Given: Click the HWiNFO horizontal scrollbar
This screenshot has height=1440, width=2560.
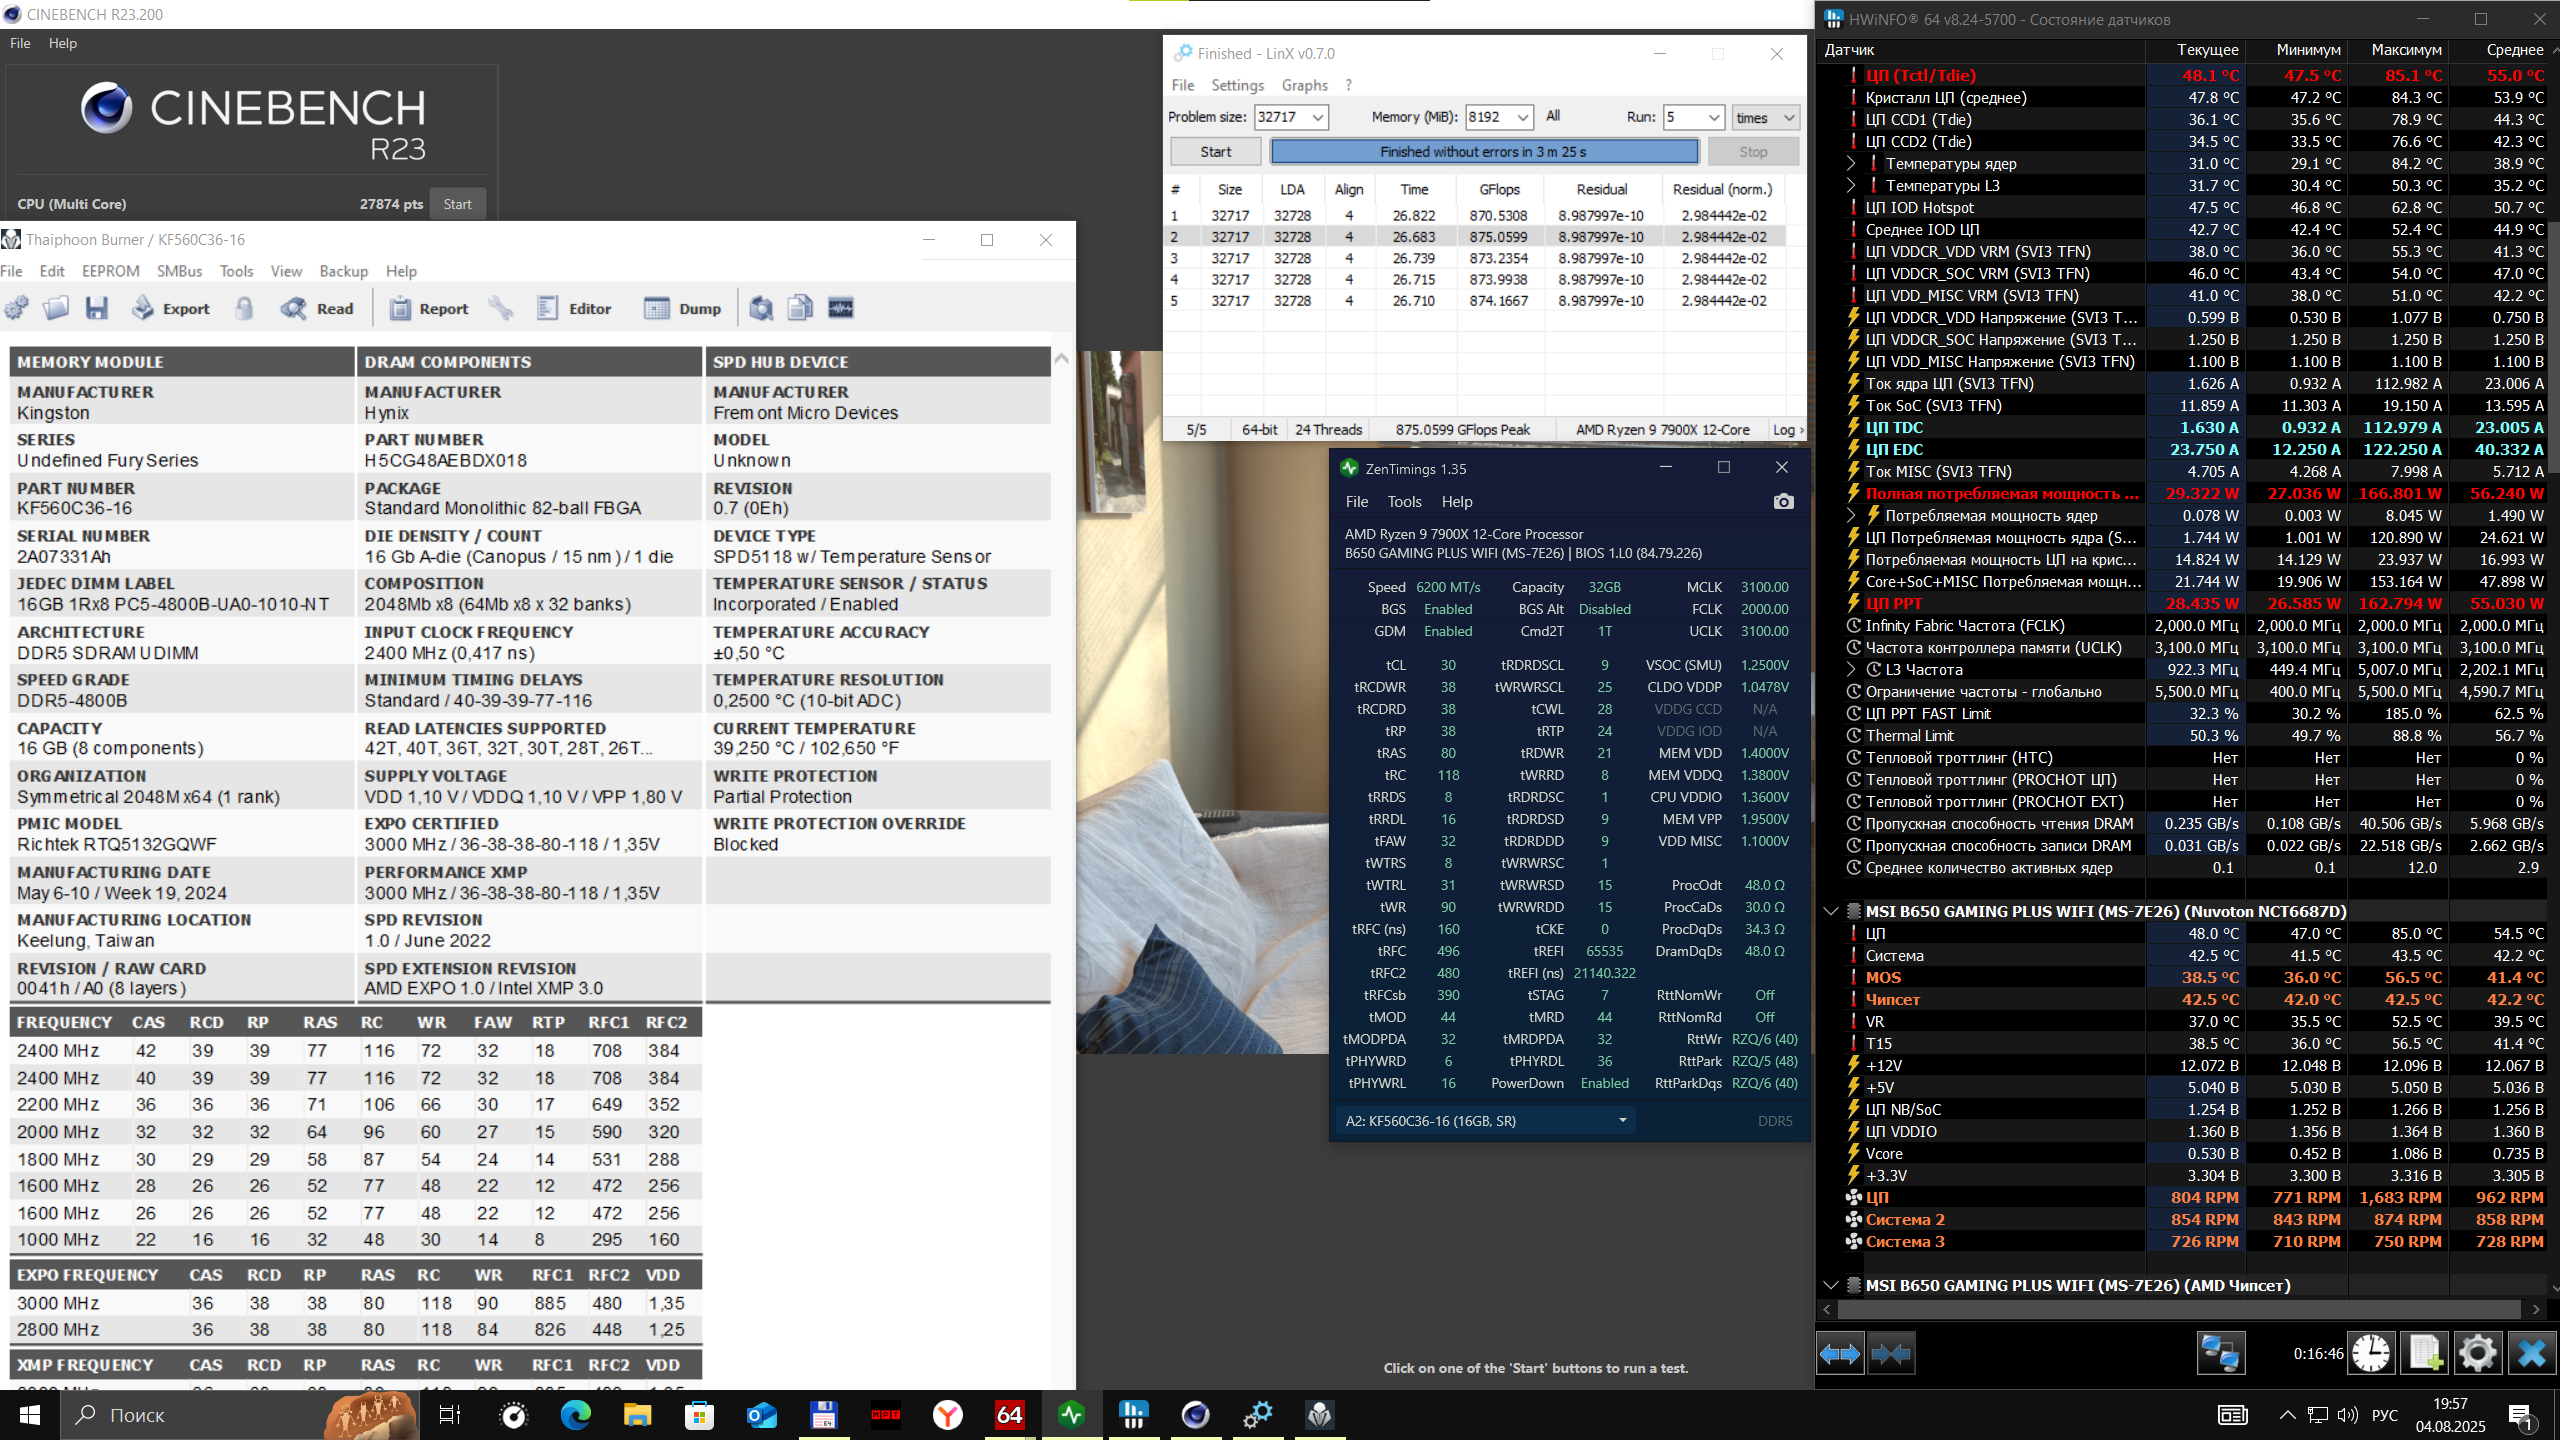Looking at the screenshot, I should coord(2180,1309).
